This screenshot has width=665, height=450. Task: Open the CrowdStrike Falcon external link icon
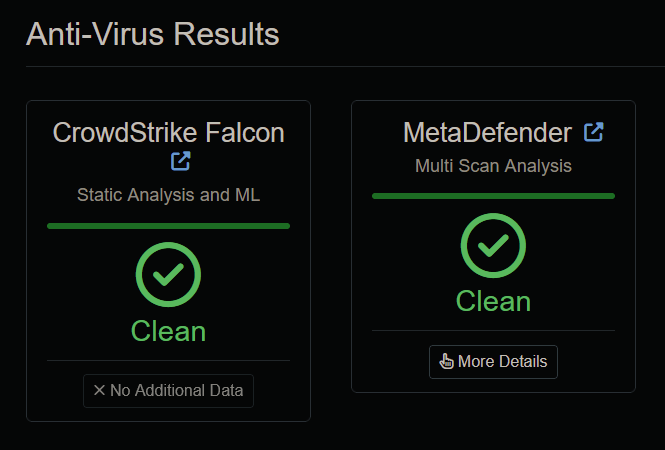[181, 161]
